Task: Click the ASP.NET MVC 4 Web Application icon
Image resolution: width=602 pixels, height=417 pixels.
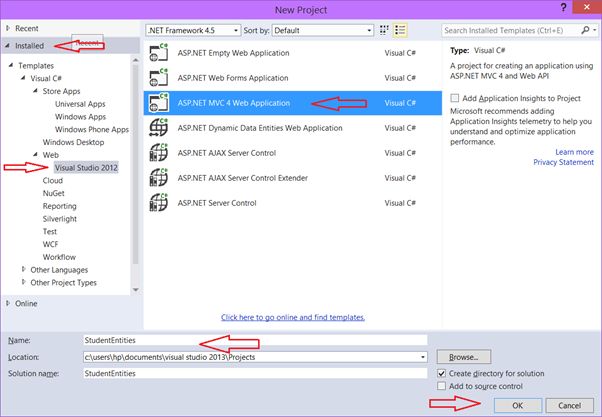Action: click(x=159, y=103)
